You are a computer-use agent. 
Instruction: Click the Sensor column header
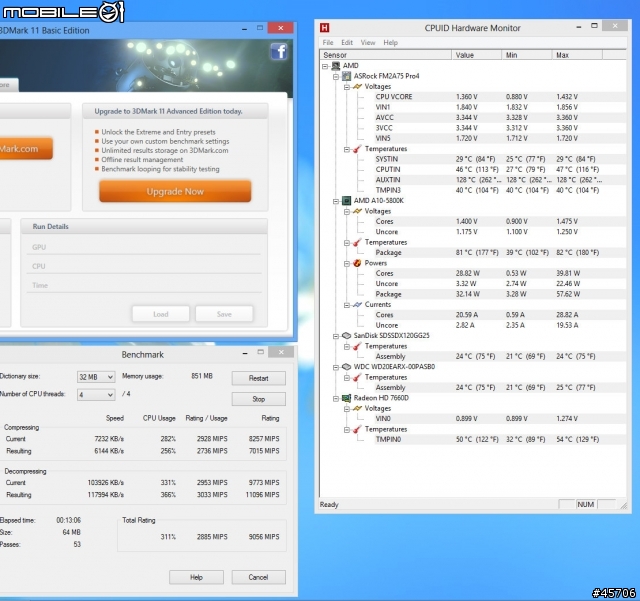386,55
